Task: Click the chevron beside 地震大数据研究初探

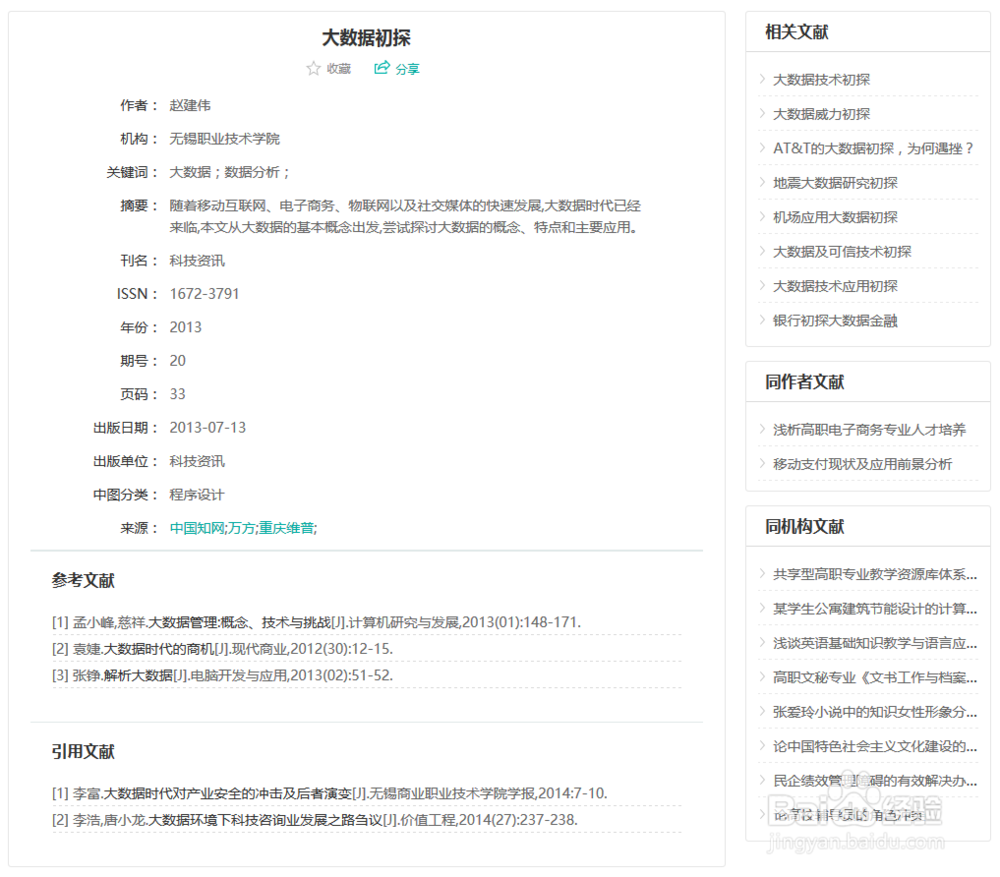Action: pyautogui.click(x=762, y=182)
